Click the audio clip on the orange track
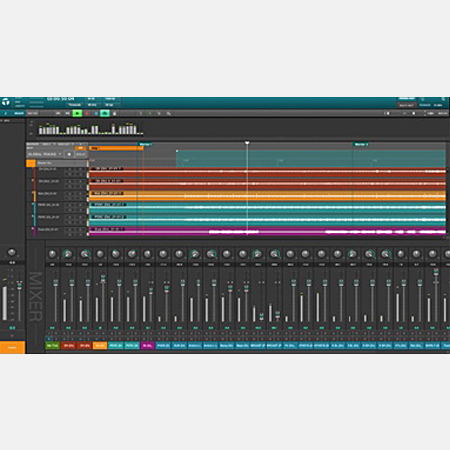This screenshot has height=450, width=450. (267, 196)
